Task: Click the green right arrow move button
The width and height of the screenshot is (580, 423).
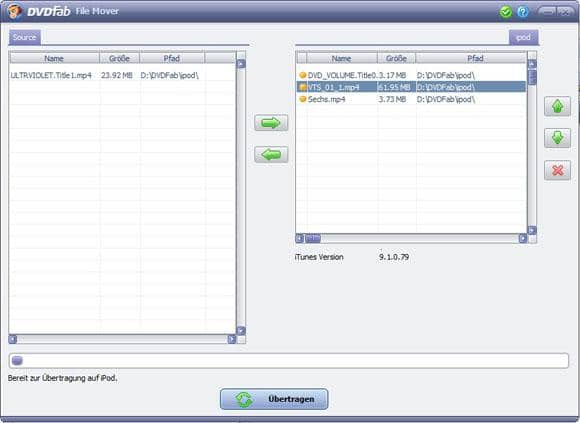Action: click(x=271, y=123)
